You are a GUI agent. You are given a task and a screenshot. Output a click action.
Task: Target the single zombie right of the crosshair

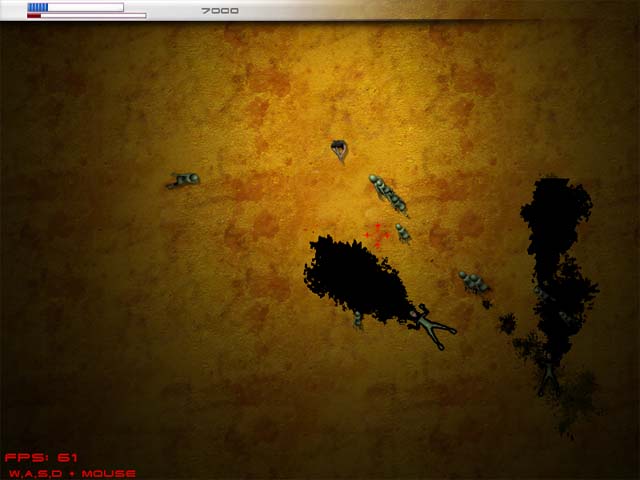[x=403, y=233]
